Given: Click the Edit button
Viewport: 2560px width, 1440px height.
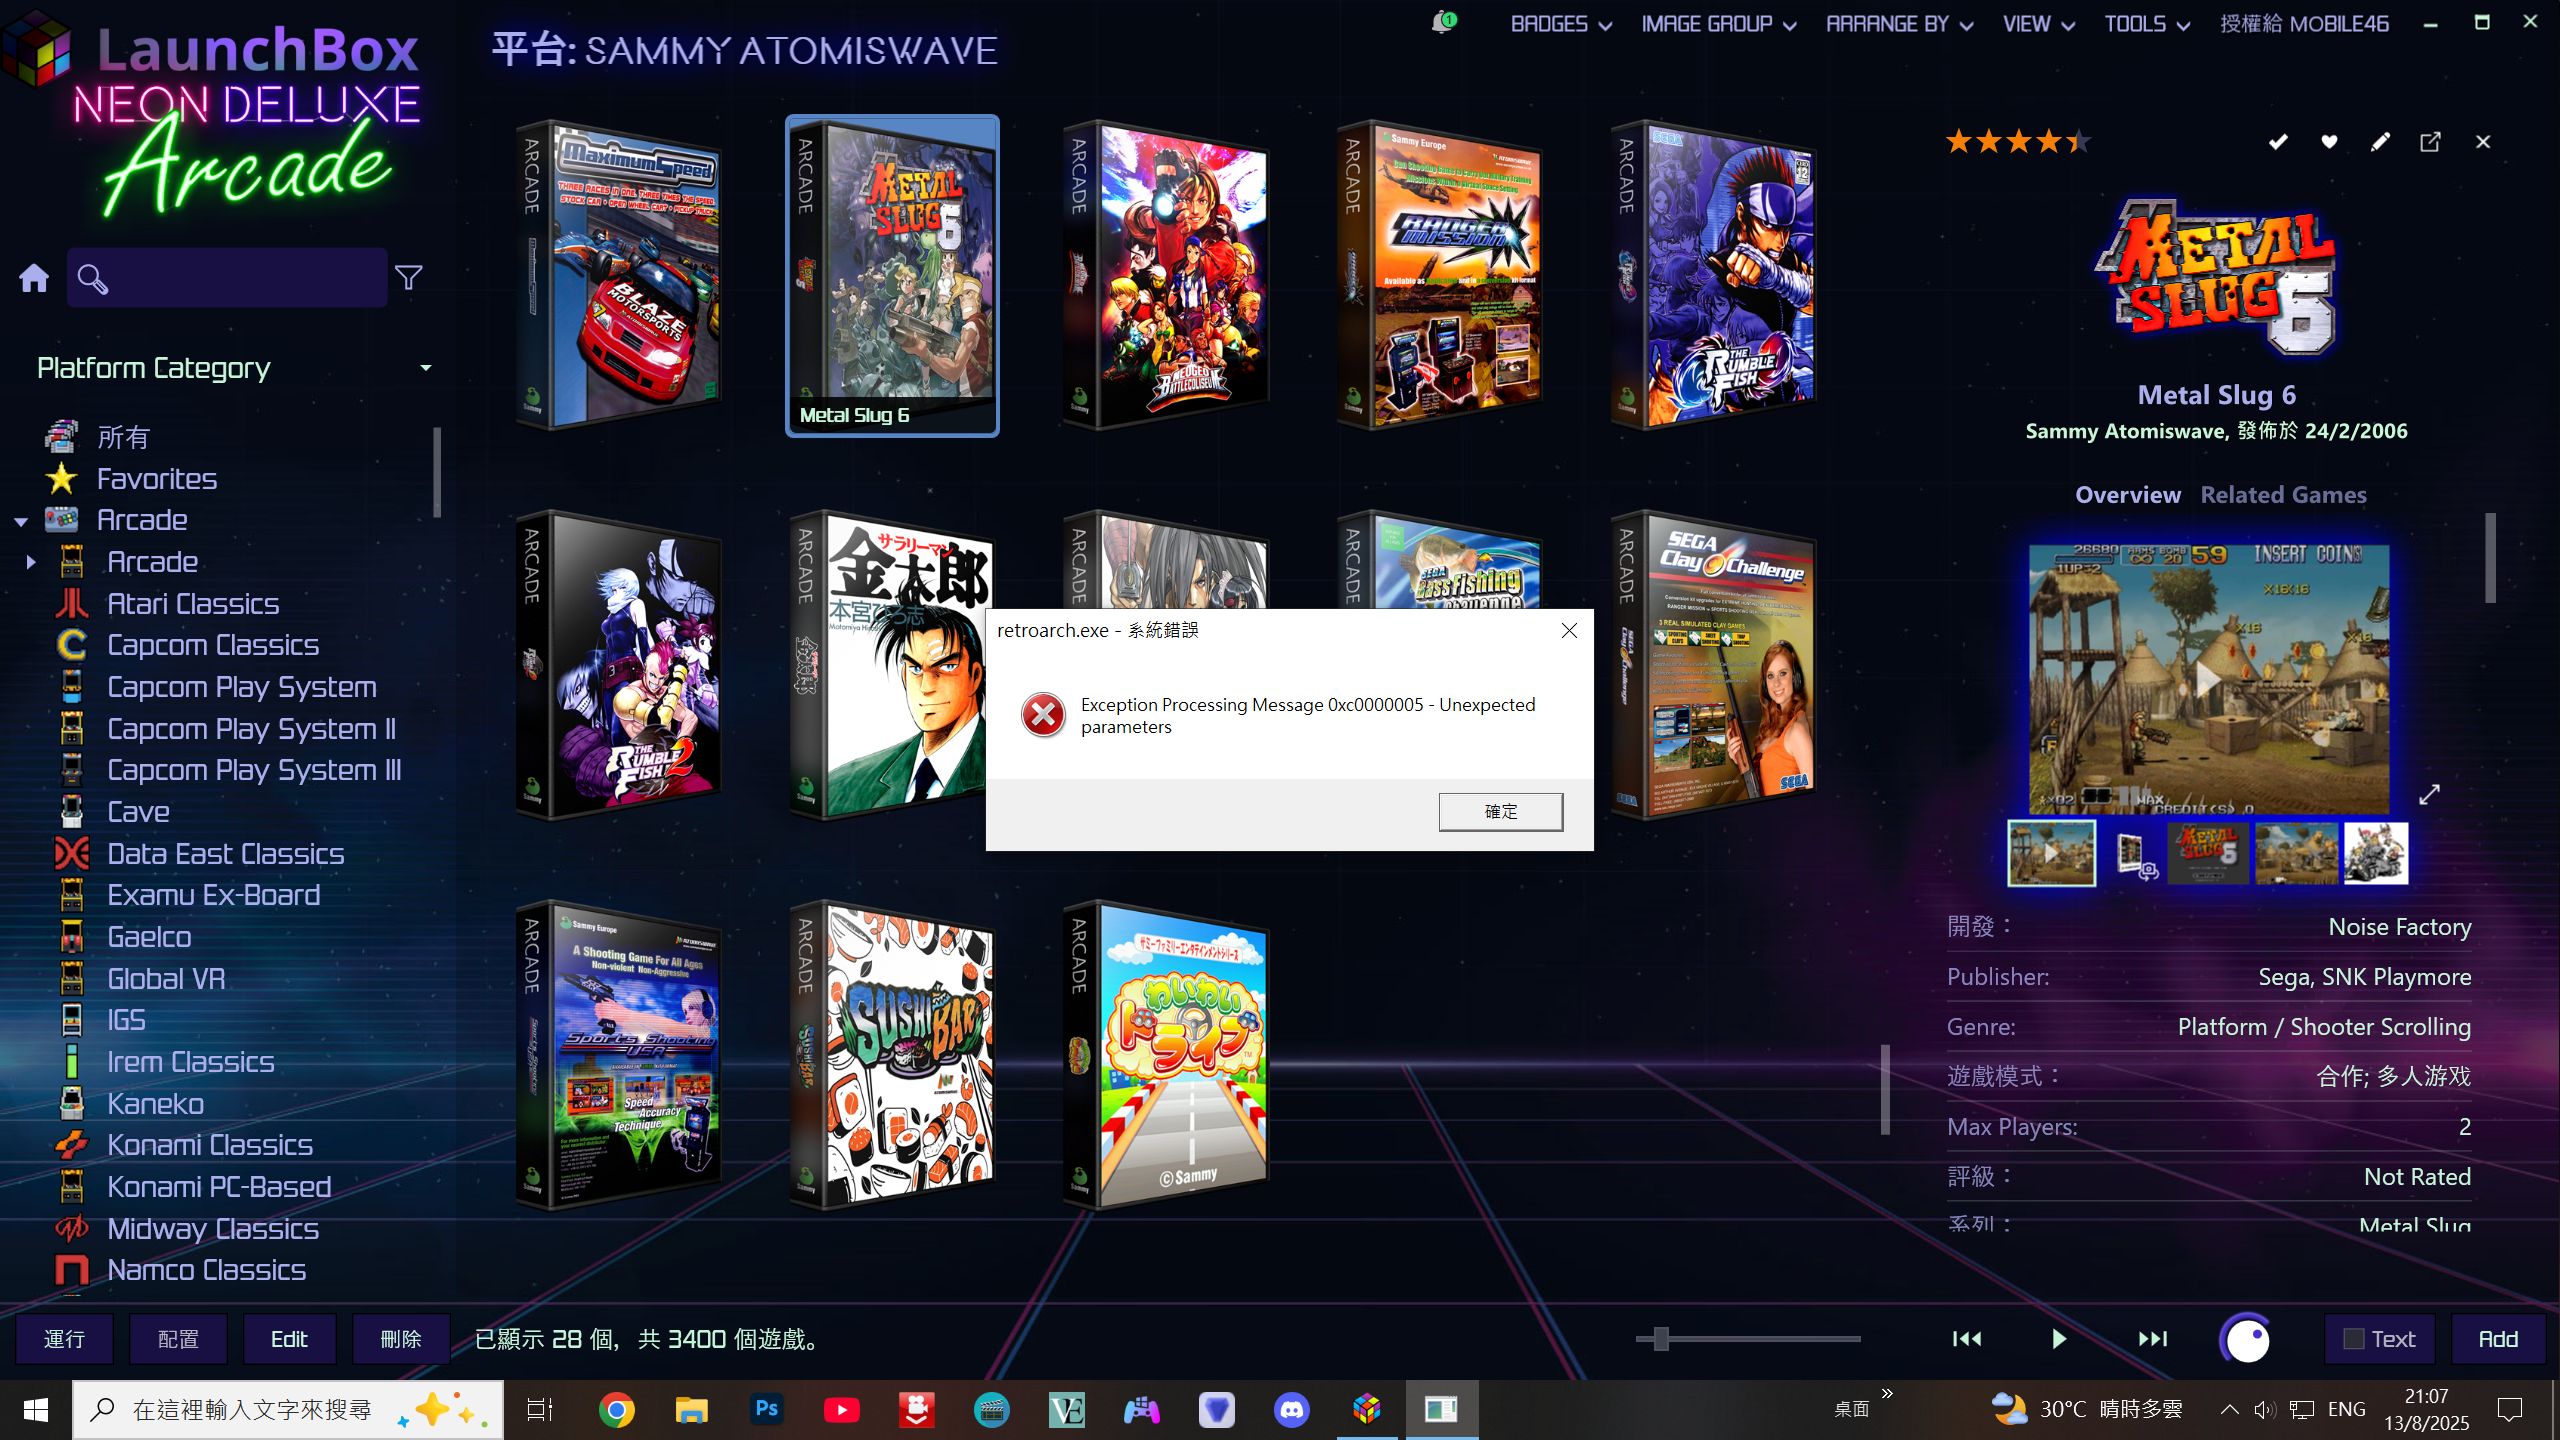Looking at the screenshot, I should pyautogui.click(x=289, y=1339).
